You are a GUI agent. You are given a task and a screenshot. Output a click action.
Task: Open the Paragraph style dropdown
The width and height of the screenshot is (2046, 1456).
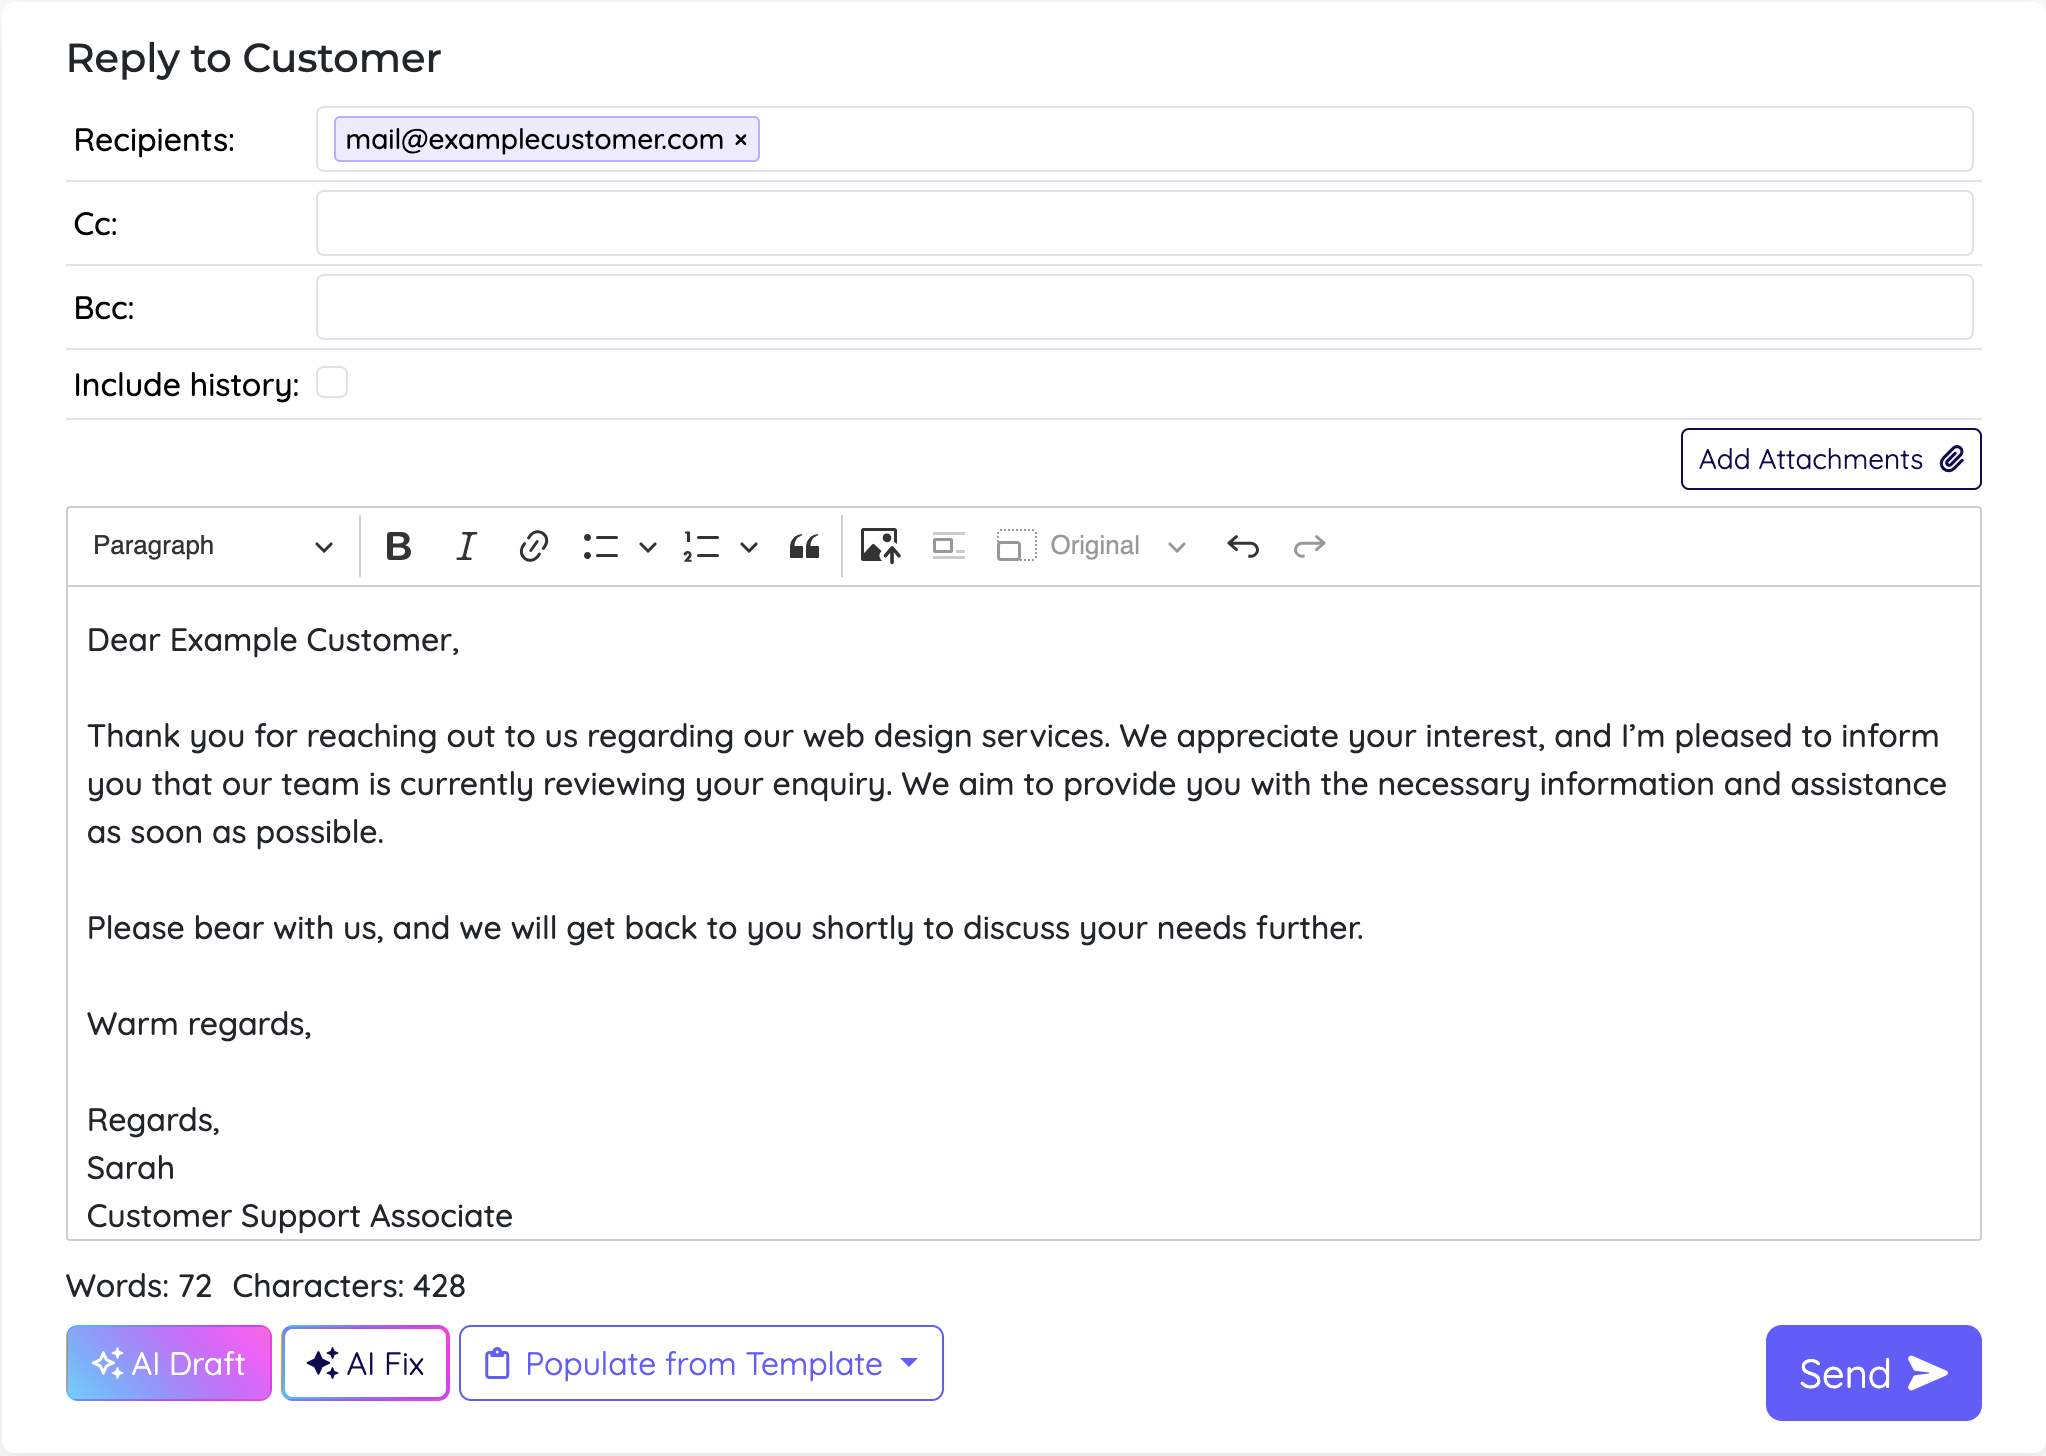point(213,546)
